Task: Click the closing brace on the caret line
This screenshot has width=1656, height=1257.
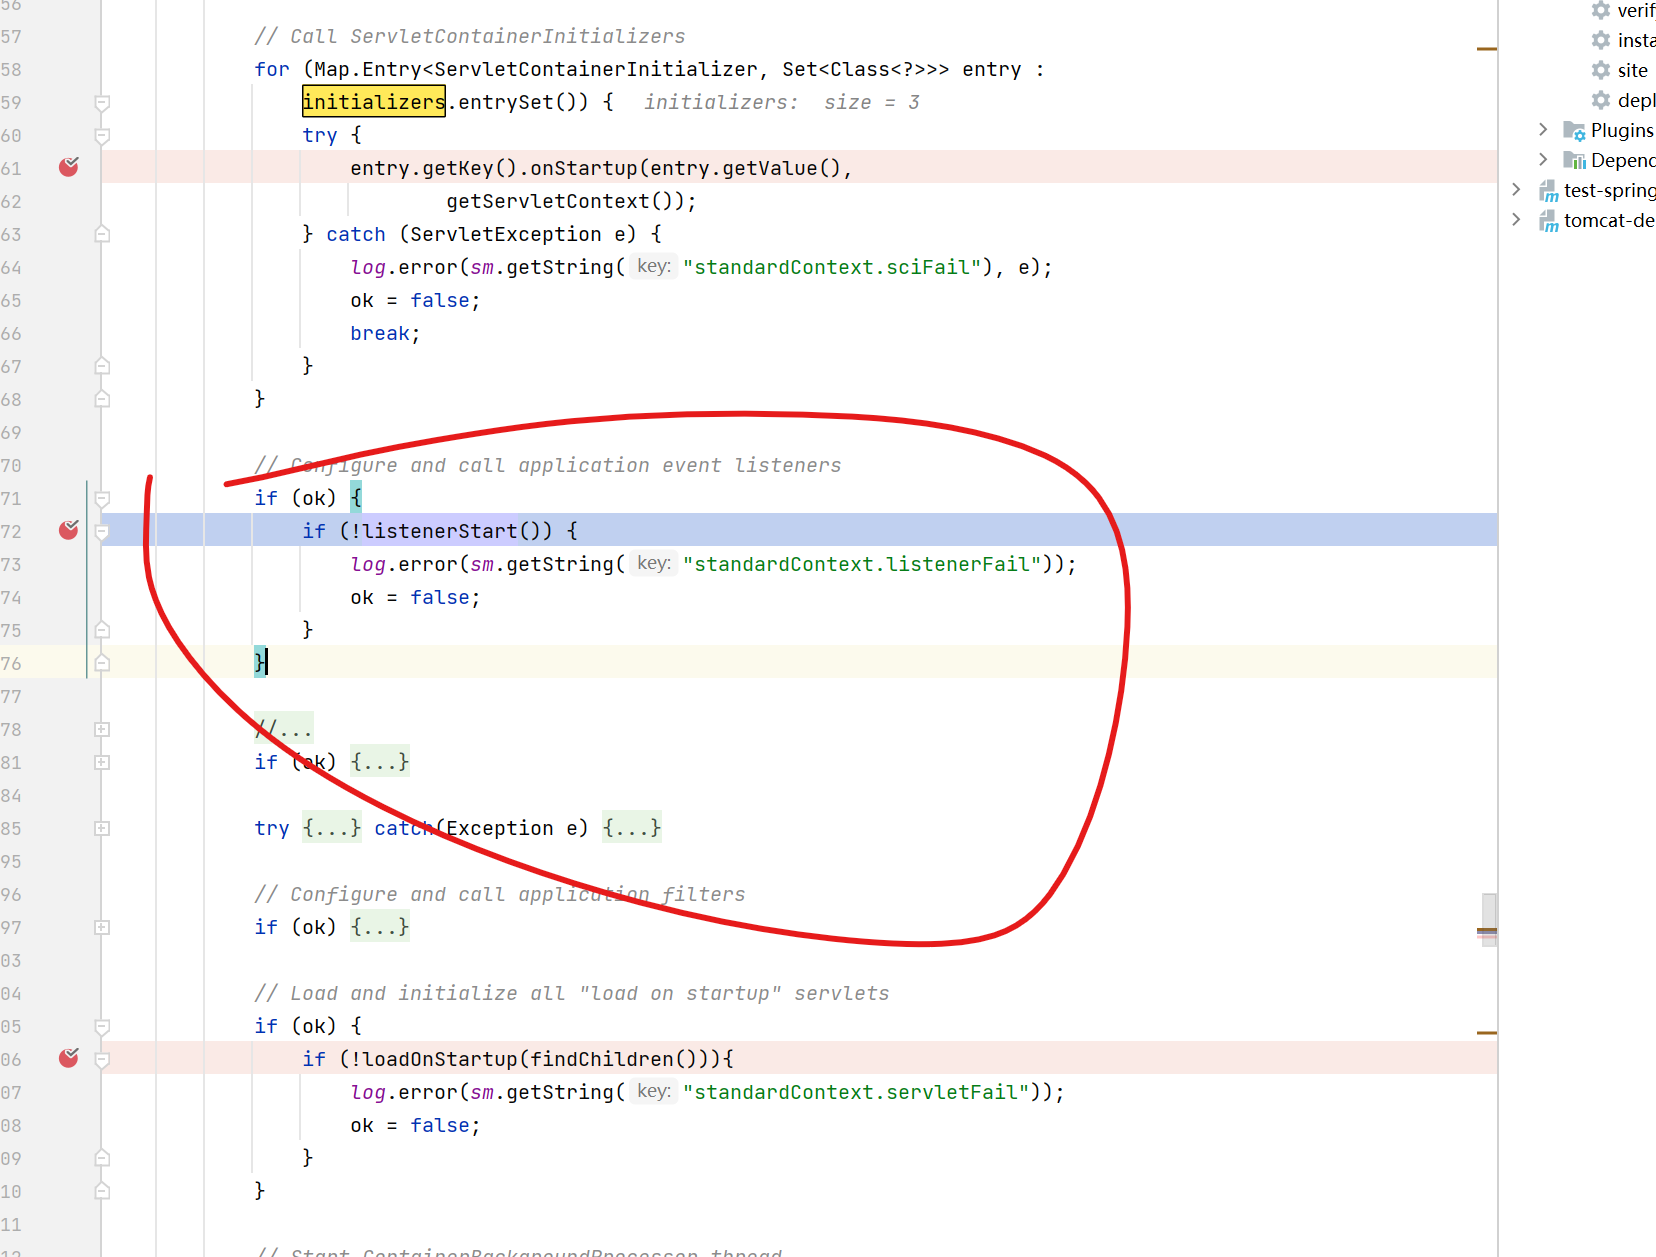Action: 260,662
